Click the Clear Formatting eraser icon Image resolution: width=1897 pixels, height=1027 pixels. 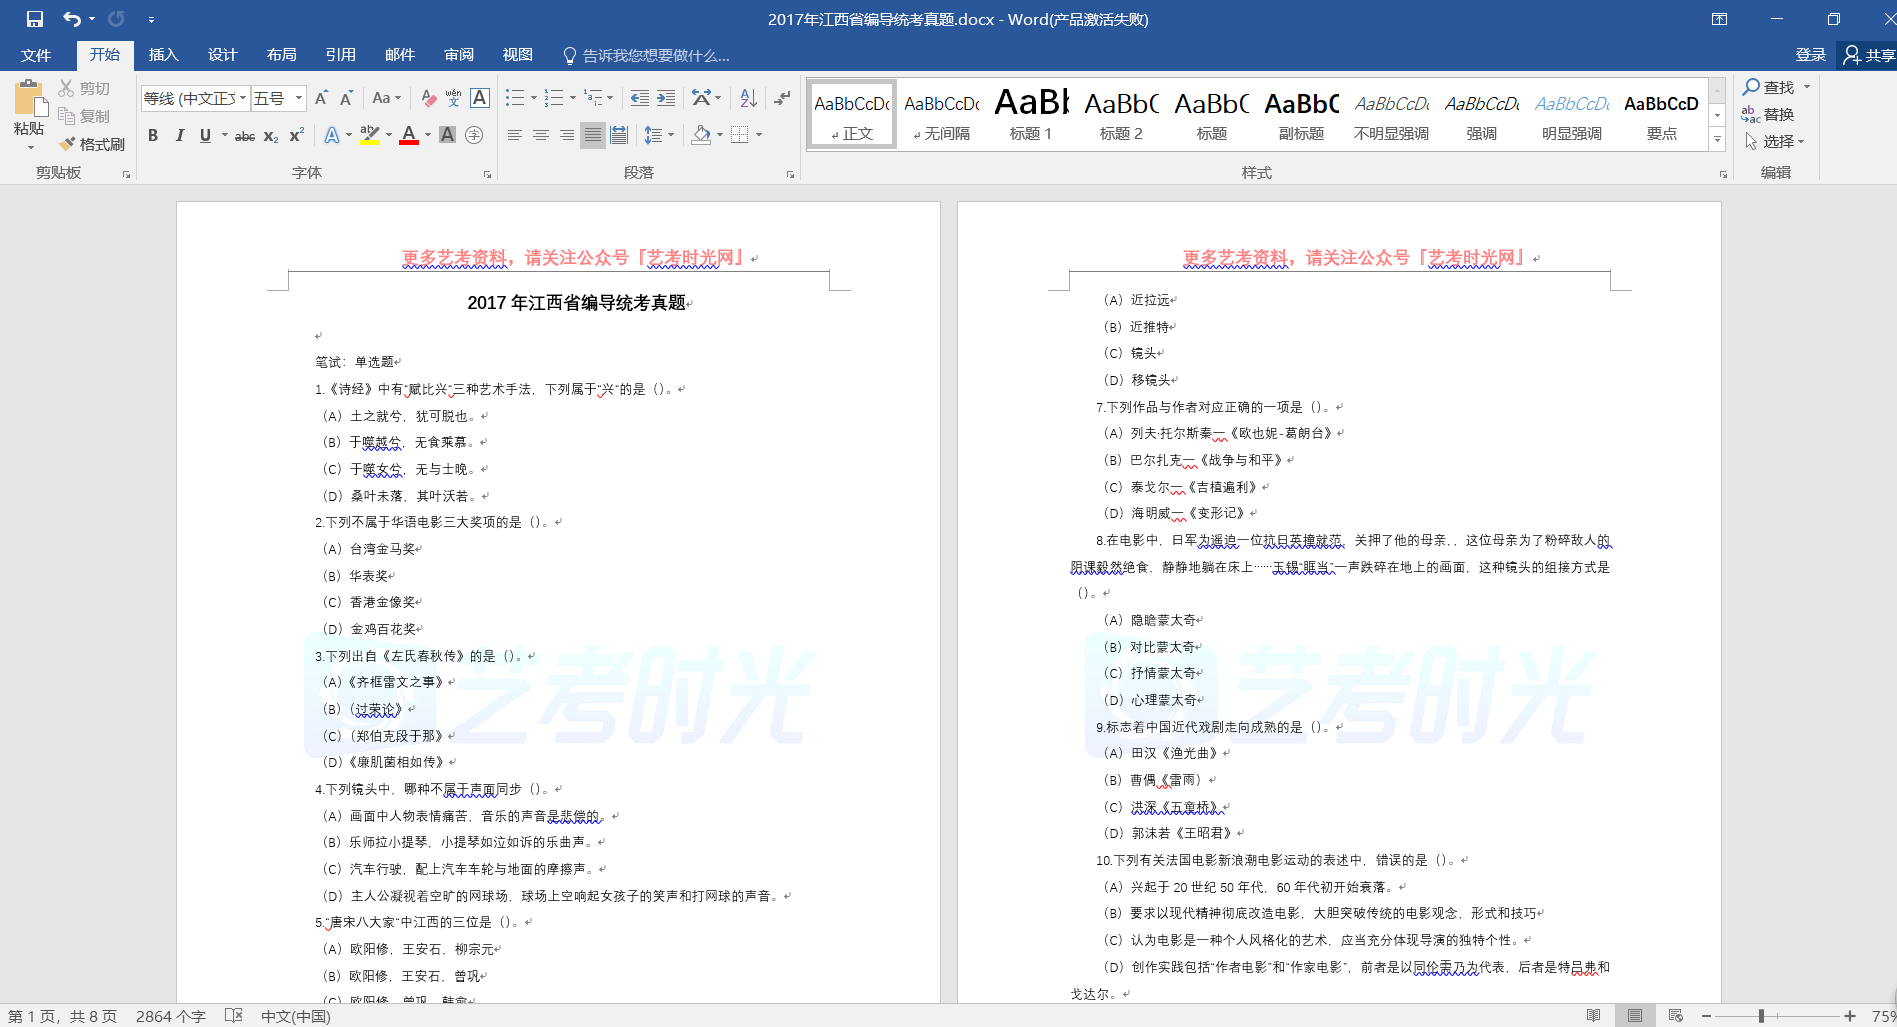[x=428, y=98]
